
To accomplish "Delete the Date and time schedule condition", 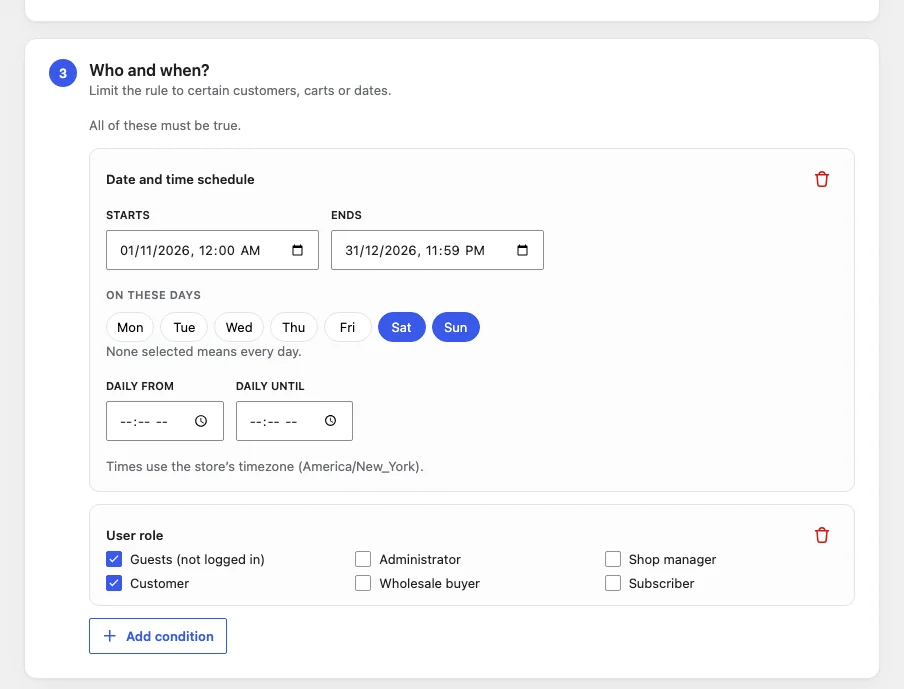I will coord(822,179).
